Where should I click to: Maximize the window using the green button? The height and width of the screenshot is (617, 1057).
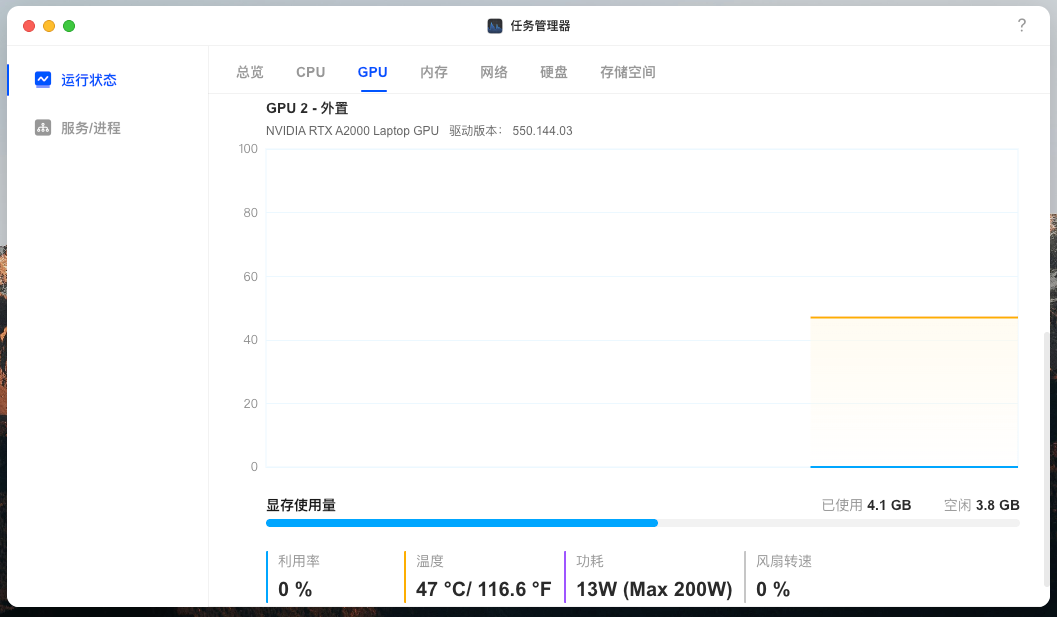tap(69, 26)
